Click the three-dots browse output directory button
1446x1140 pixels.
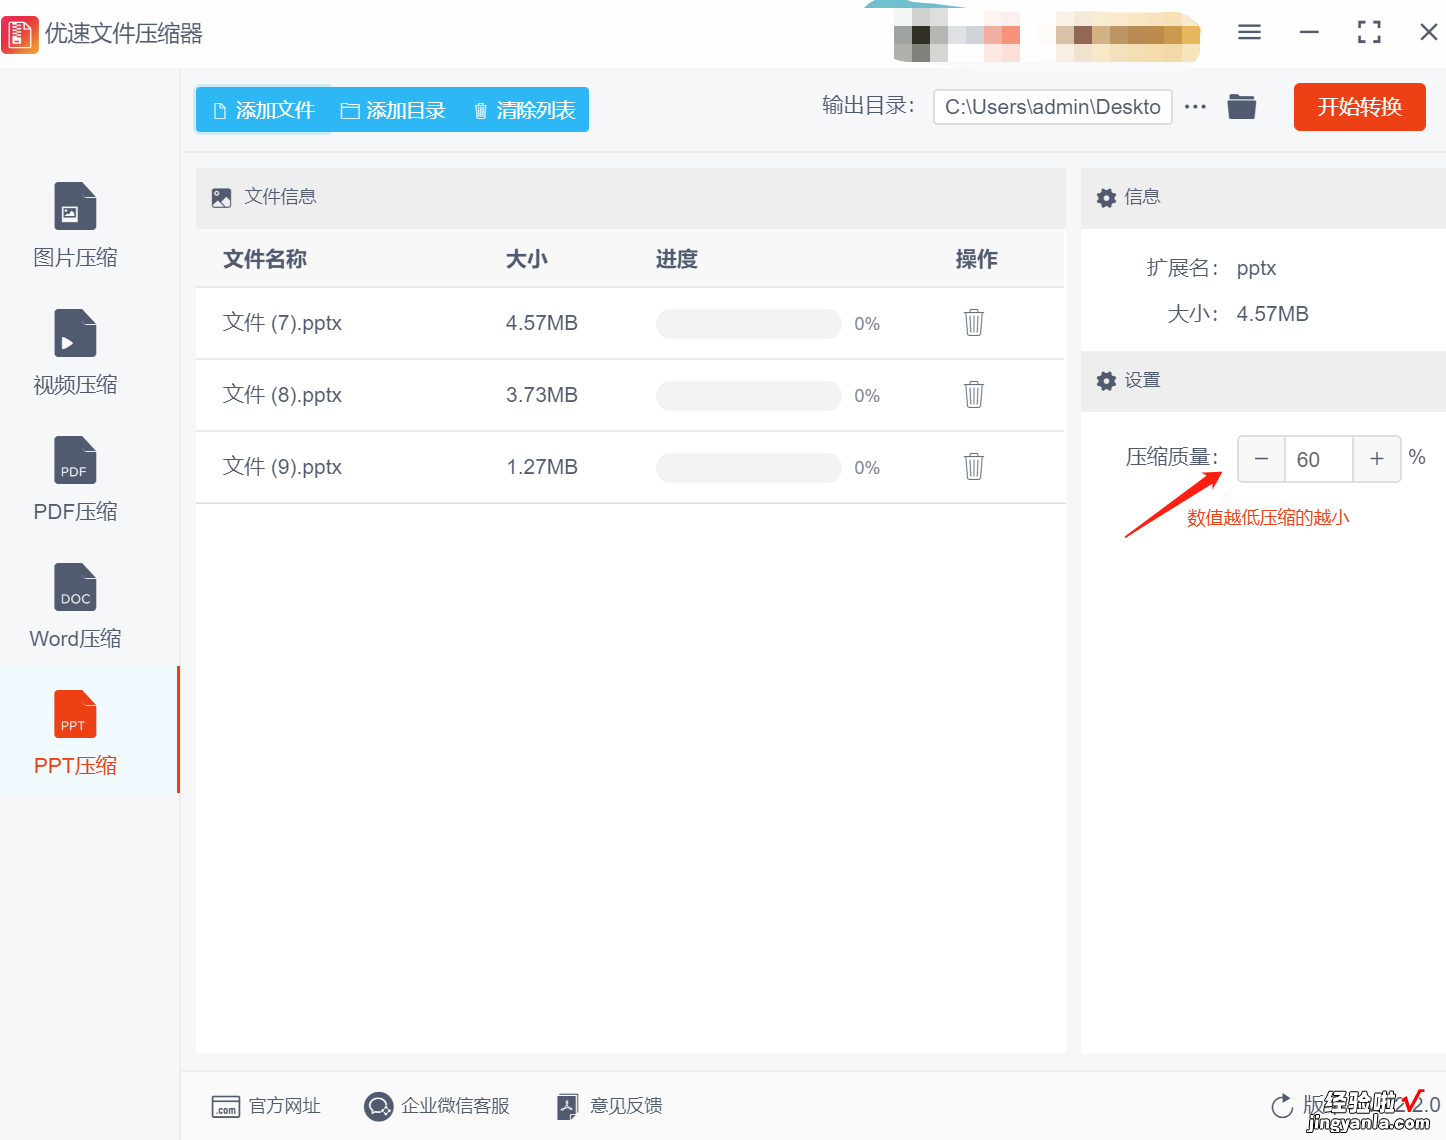(1195, 107)
